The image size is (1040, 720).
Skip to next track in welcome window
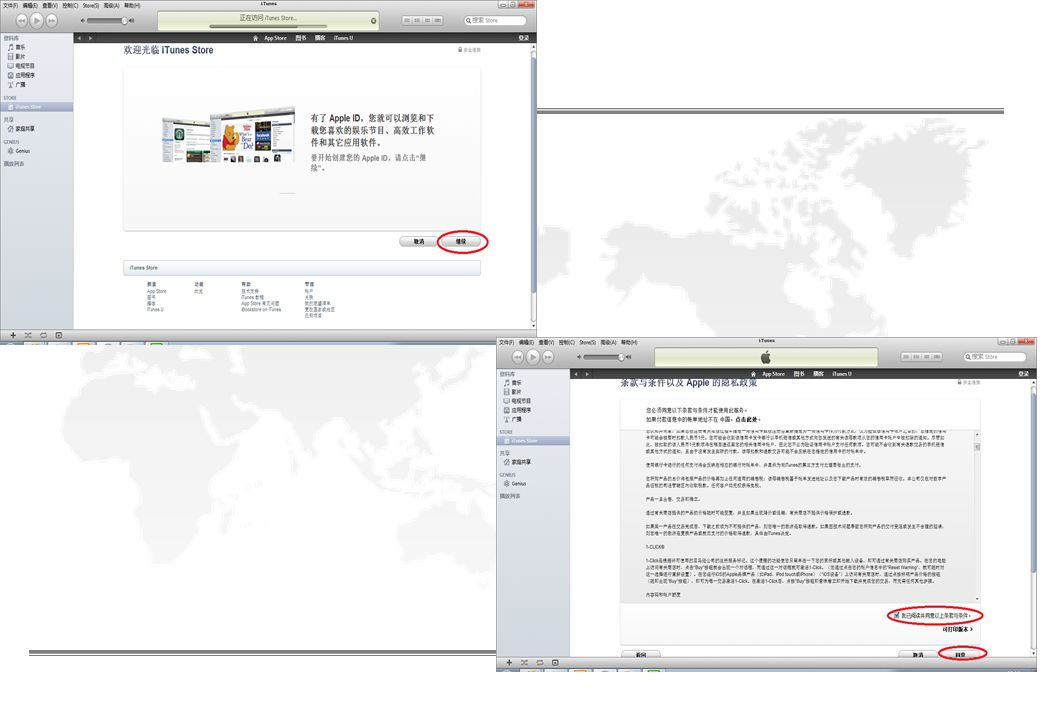51,21
